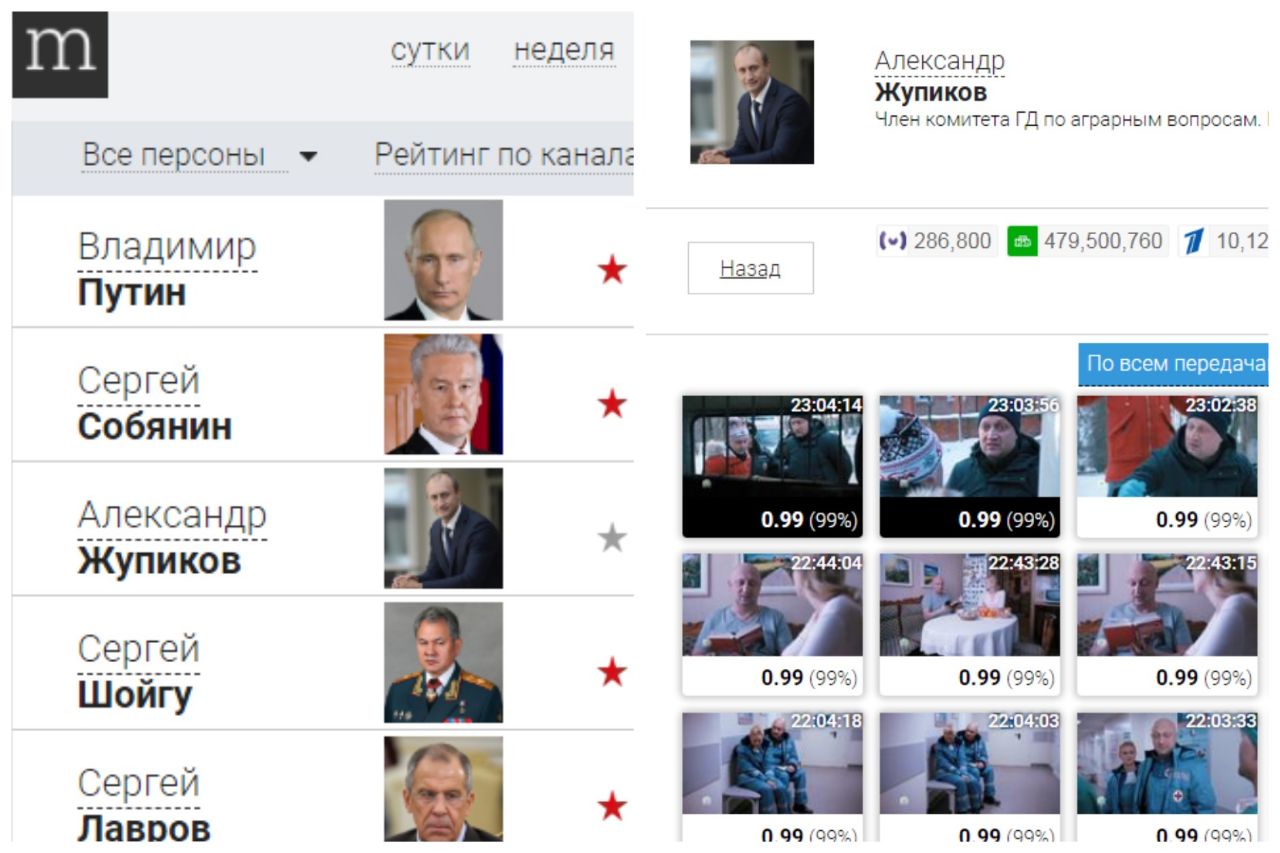Toggle the red star next to Путин
The width and height of the screenshot is (1280, 853).
click(612, 269)
